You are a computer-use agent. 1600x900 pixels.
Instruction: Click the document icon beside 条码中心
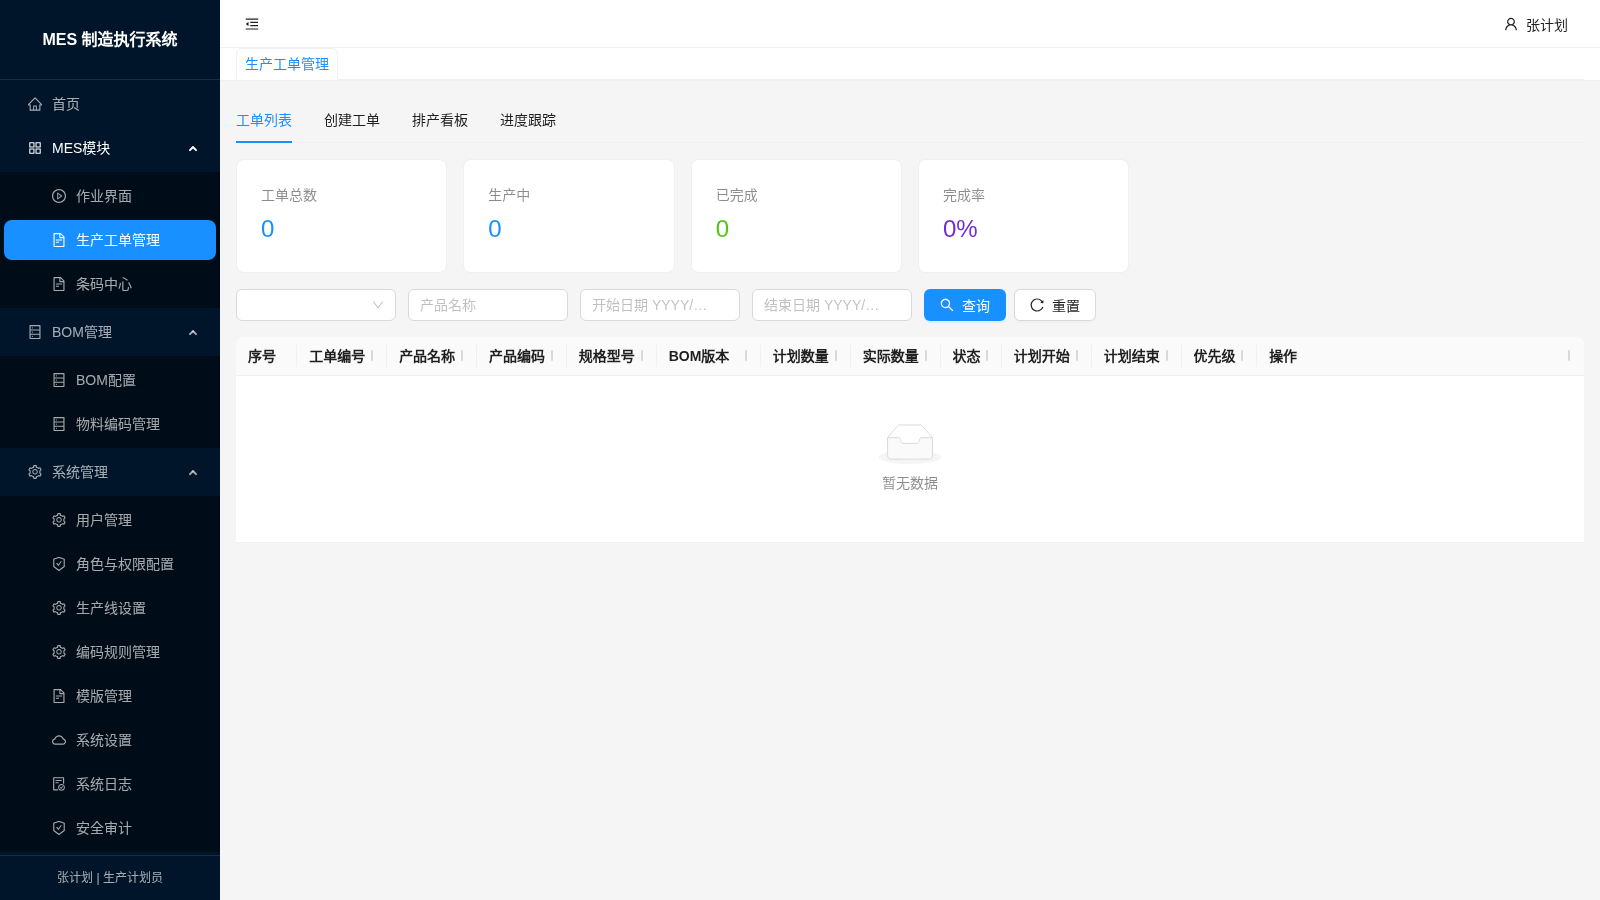tap(59, 284)
